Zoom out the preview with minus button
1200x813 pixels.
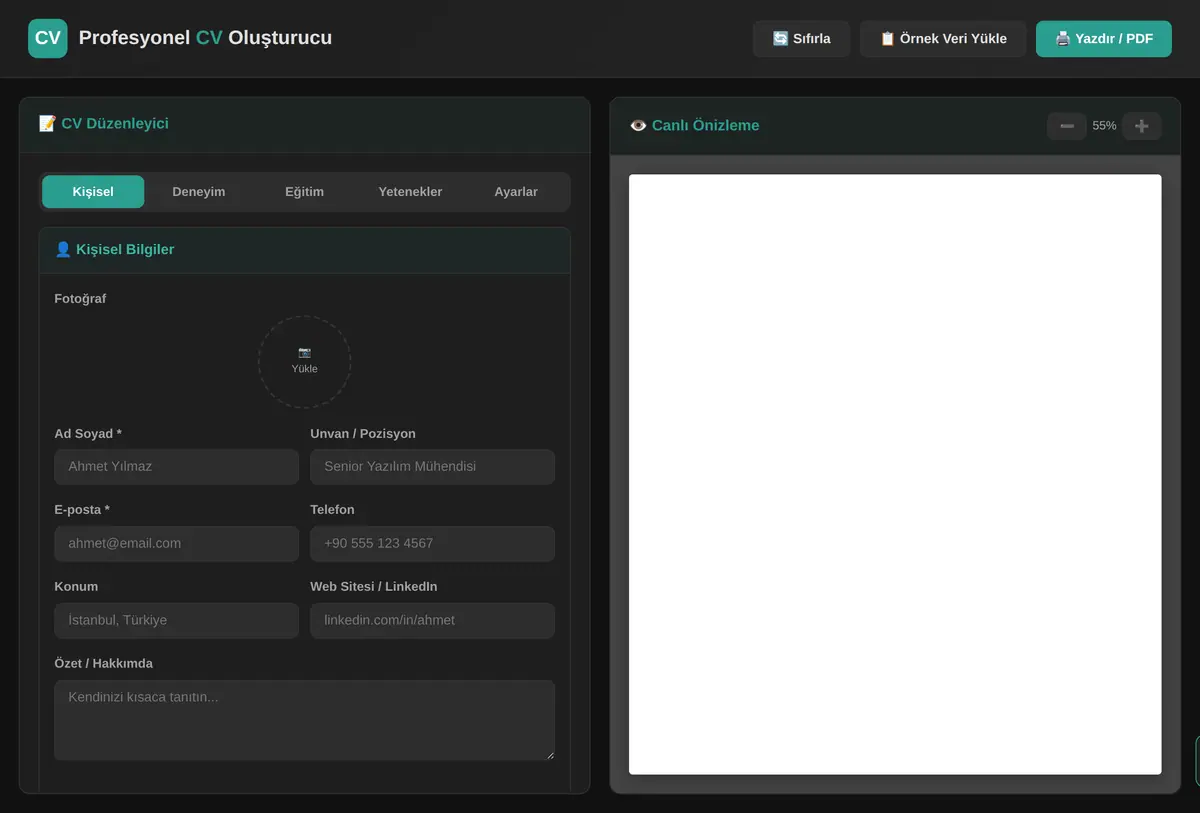[1067, 126]
